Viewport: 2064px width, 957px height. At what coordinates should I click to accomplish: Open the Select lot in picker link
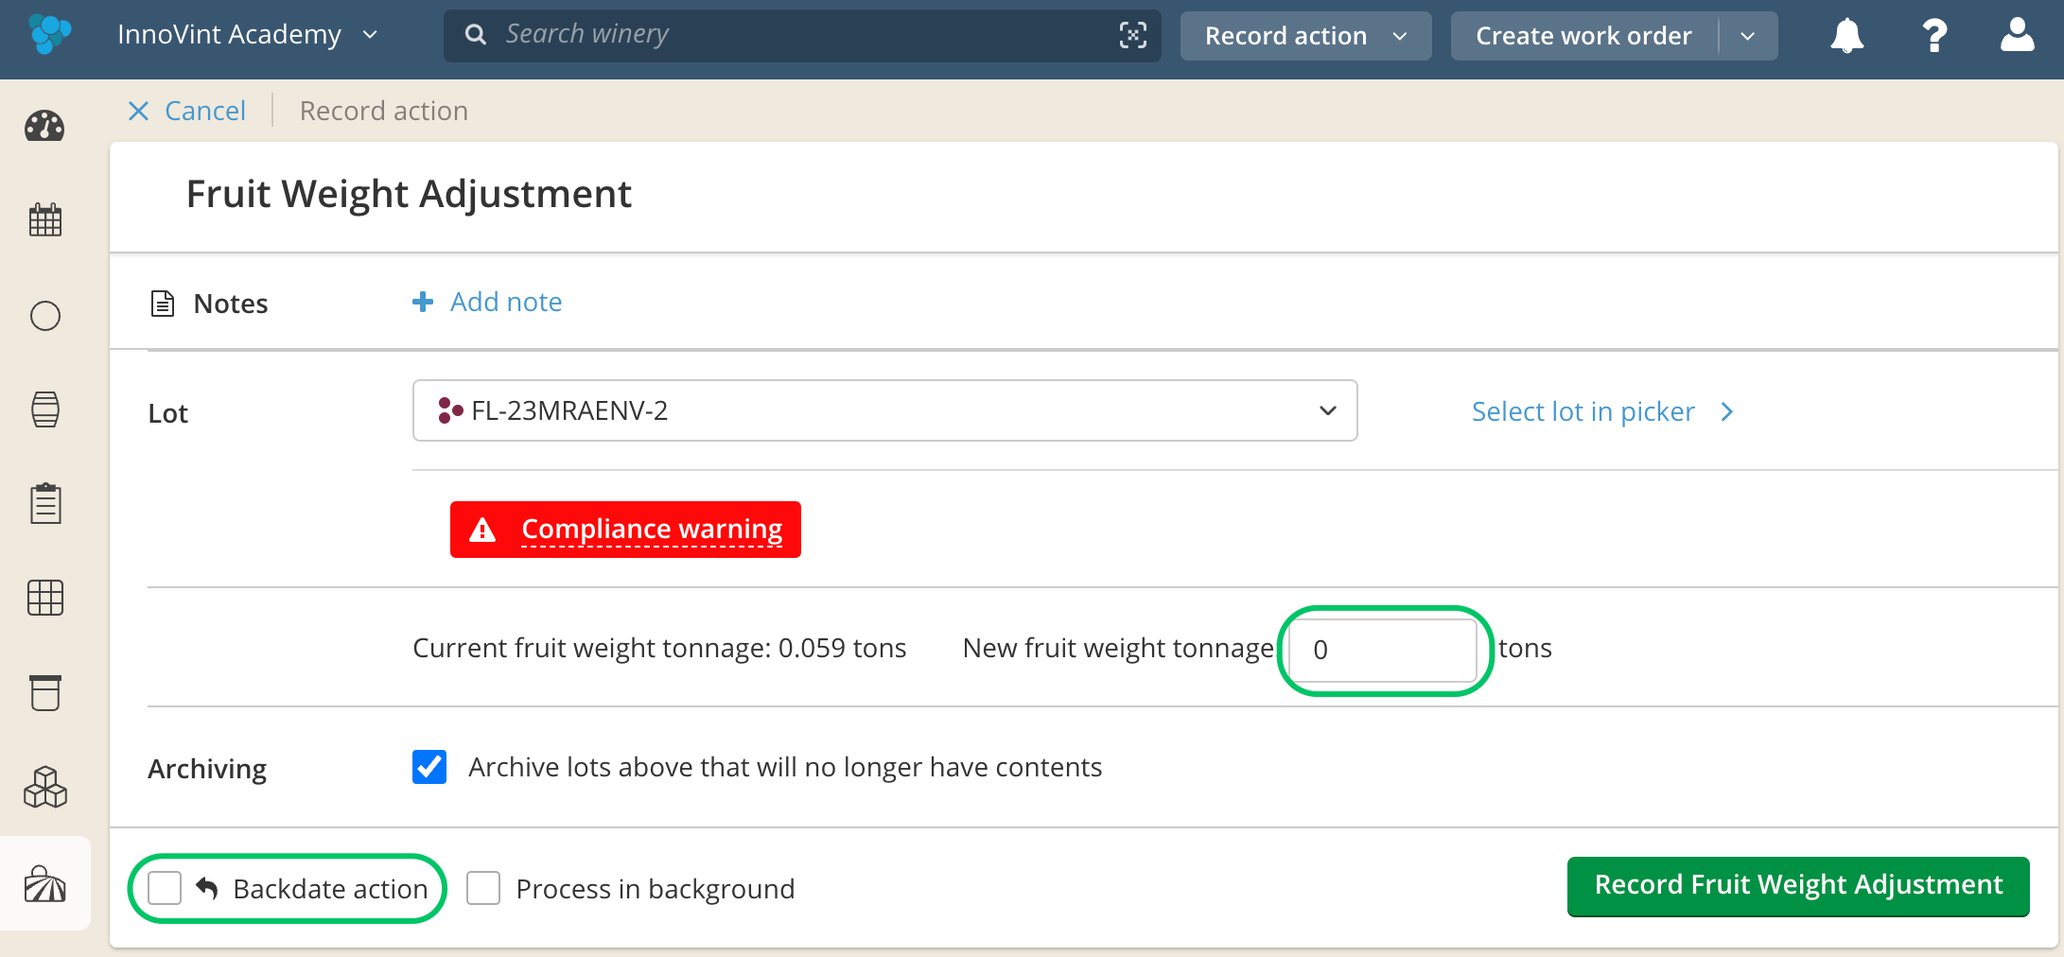coord(1582,411)
